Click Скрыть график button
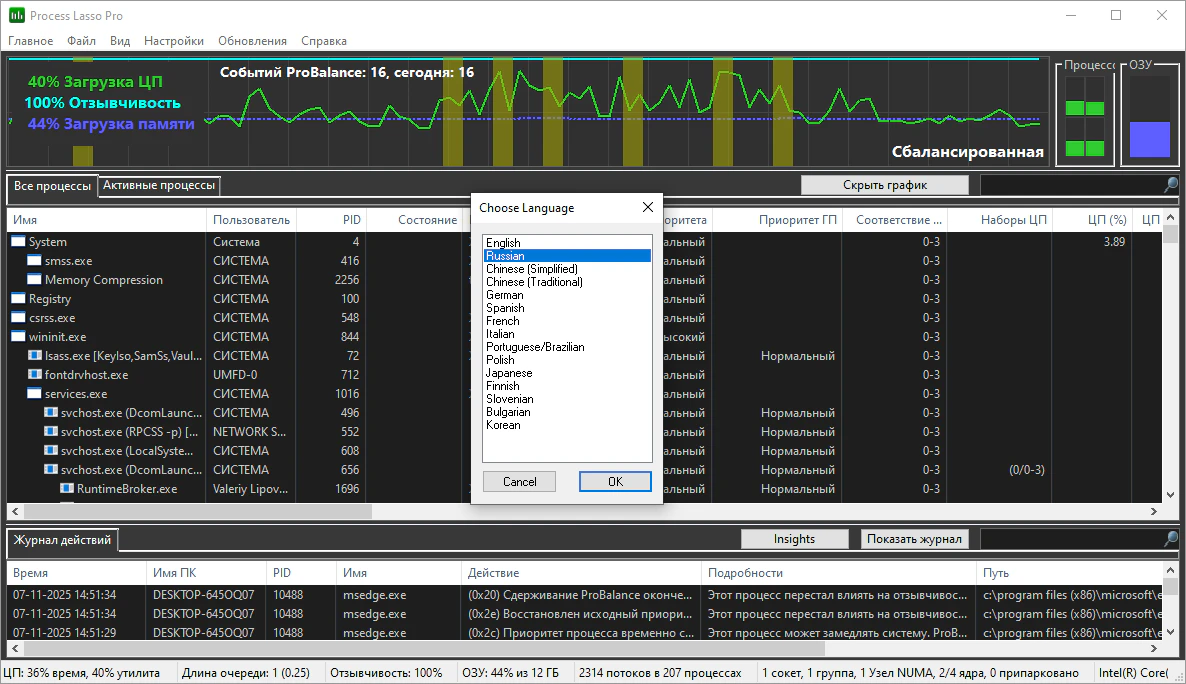Image resolution: width=1186 pixels, height=684 pixels. pyautogui.click(x=884, y=185)
